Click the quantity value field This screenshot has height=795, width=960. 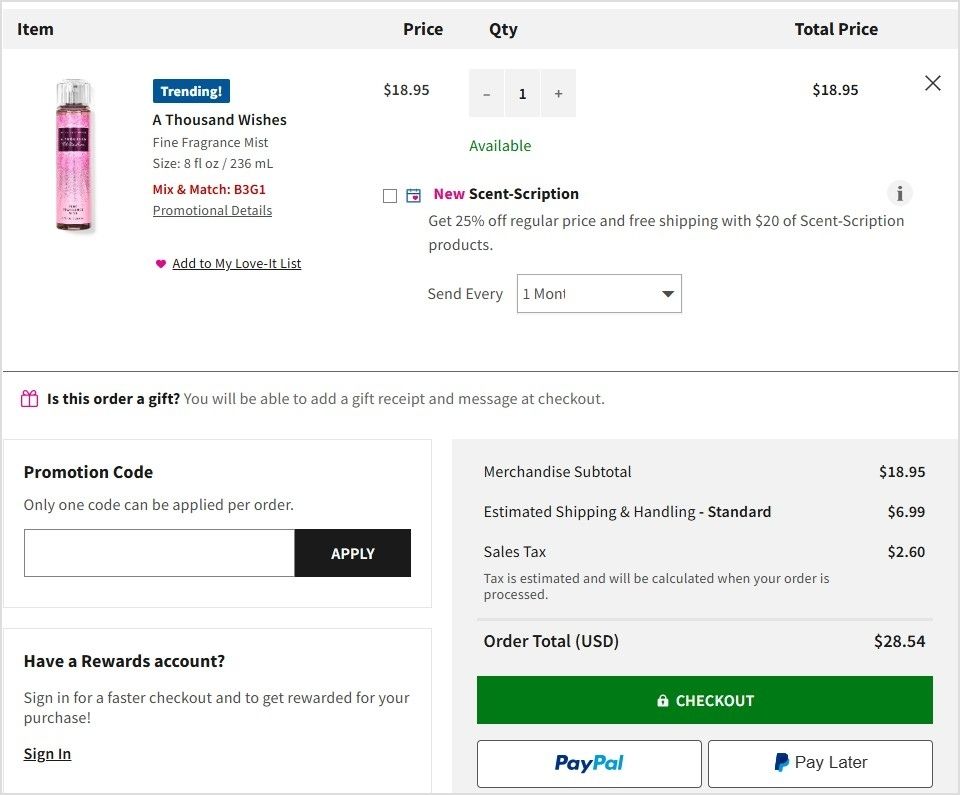tap(522, 94)
